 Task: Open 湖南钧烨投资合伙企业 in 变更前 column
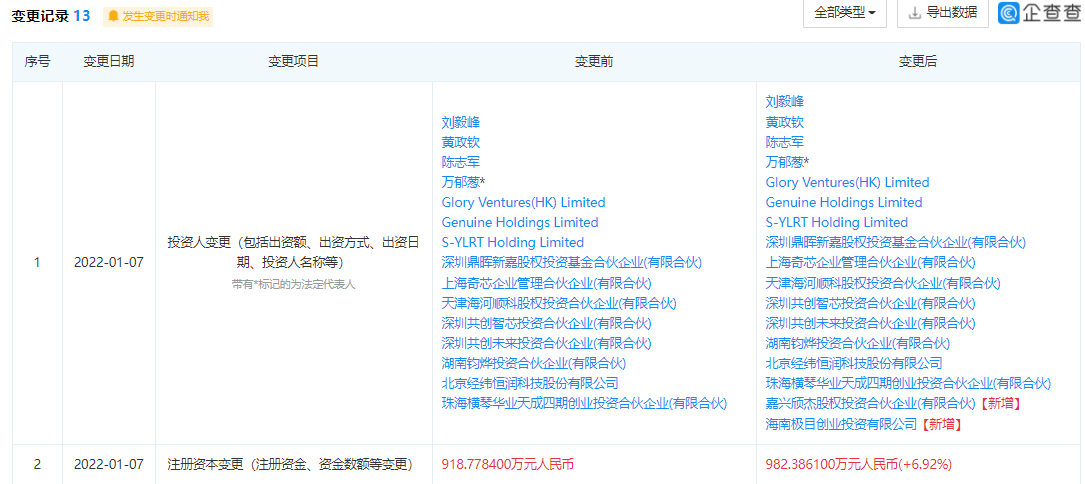534,363
